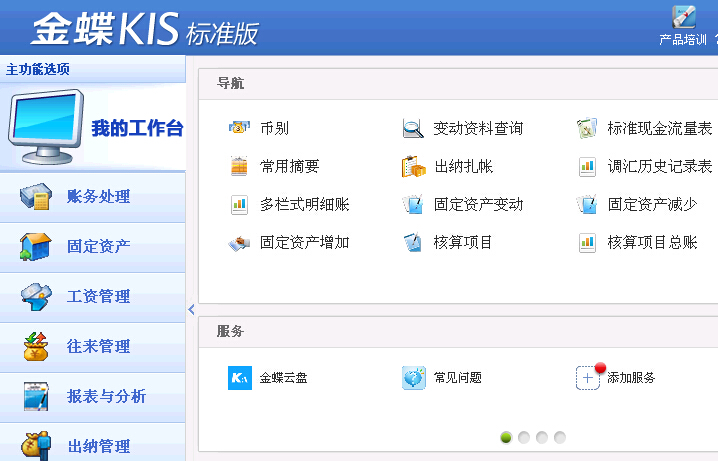This screenshot has height=461, width=718.
Task: Open the 出纳扎帐 link
Action: point(463,166)
